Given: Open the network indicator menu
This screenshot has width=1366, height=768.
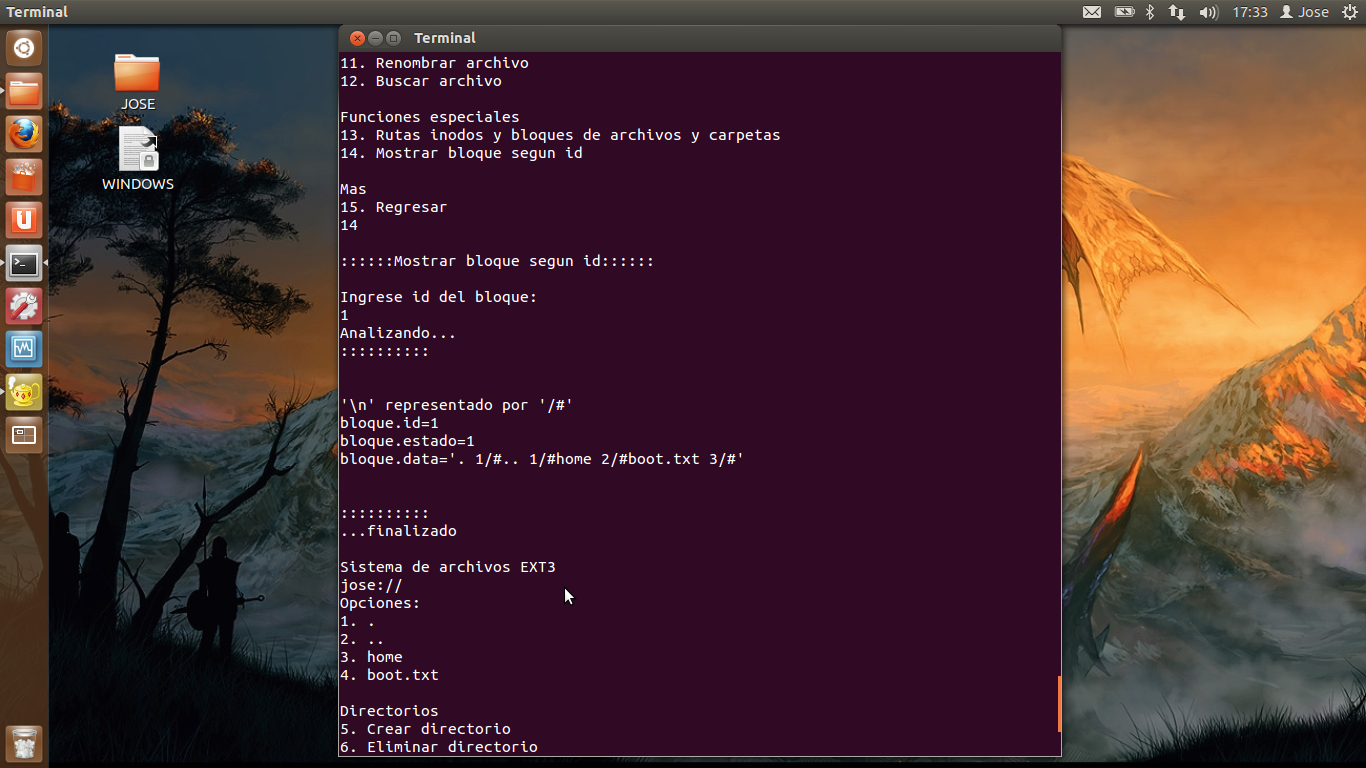Looking at the screenshot, I should click(x=1177, y=12).
